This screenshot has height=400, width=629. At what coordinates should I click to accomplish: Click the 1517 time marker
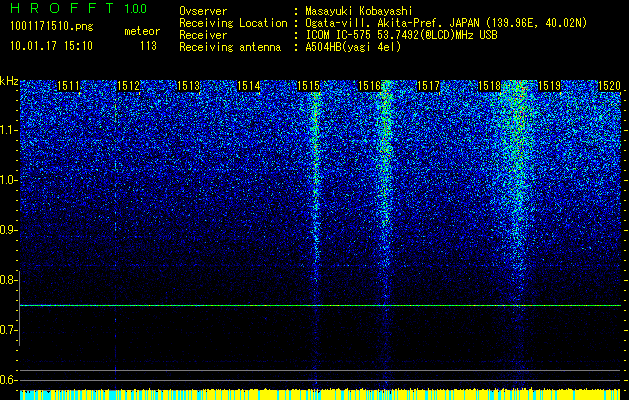tap(429, 86)
